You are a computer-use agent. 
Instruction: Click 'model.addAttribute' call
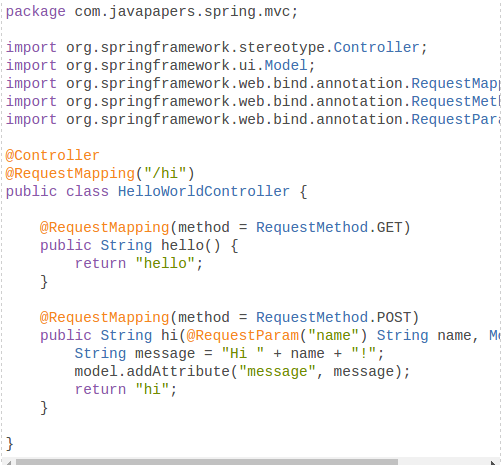coord(152,372)
